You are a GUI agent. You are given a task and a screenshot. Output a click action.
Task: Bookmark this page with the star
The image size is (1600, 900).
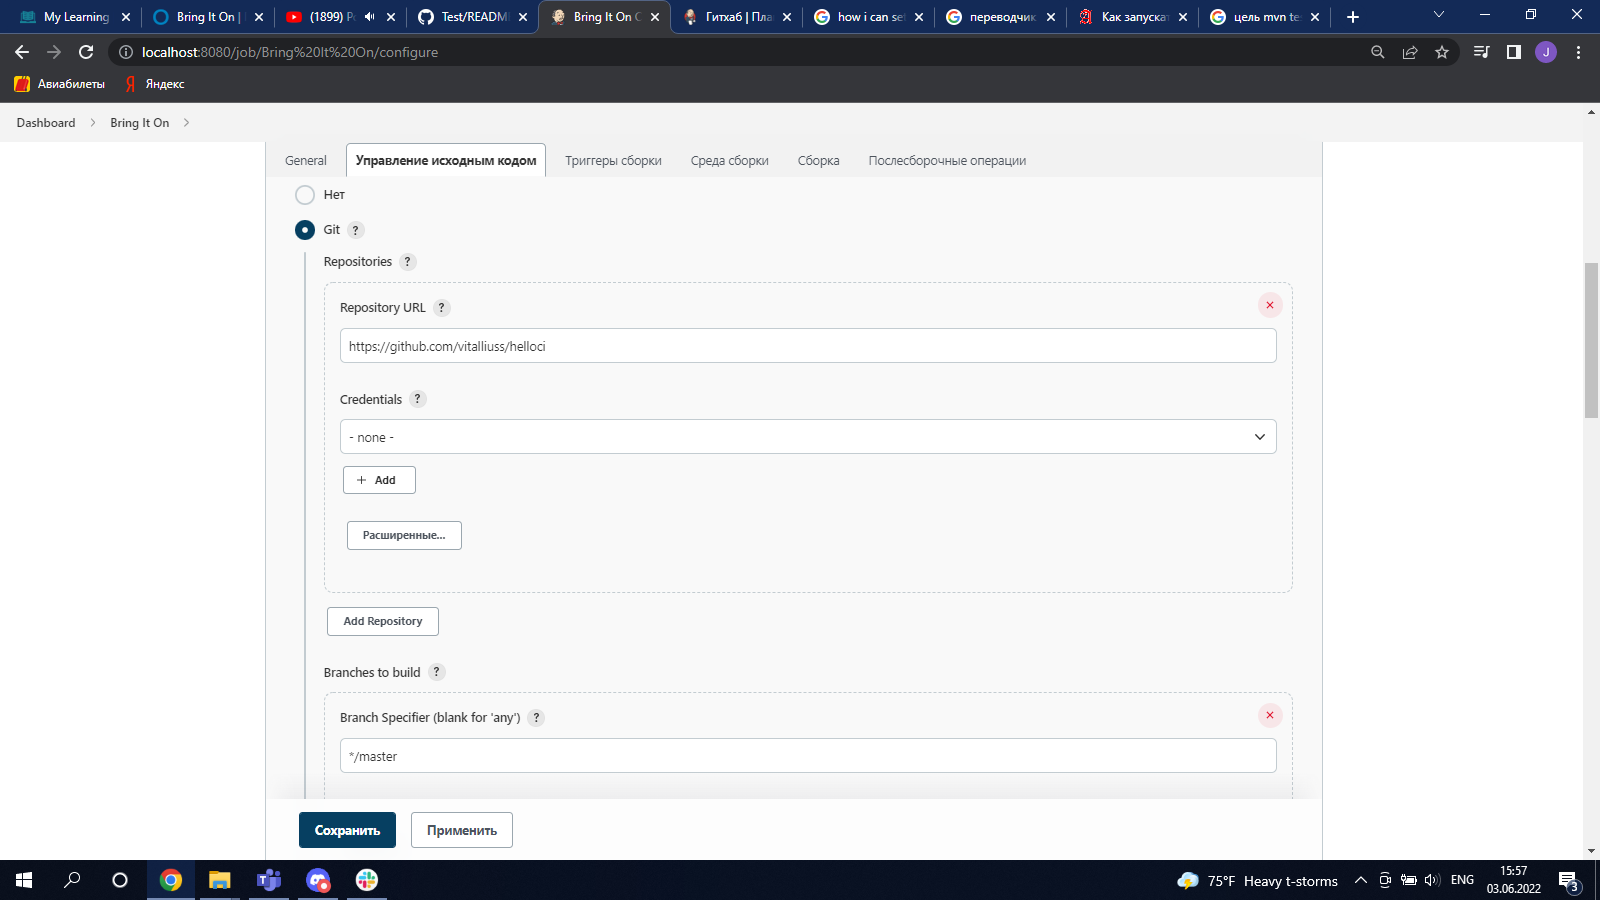click(x=1442, y=52)
